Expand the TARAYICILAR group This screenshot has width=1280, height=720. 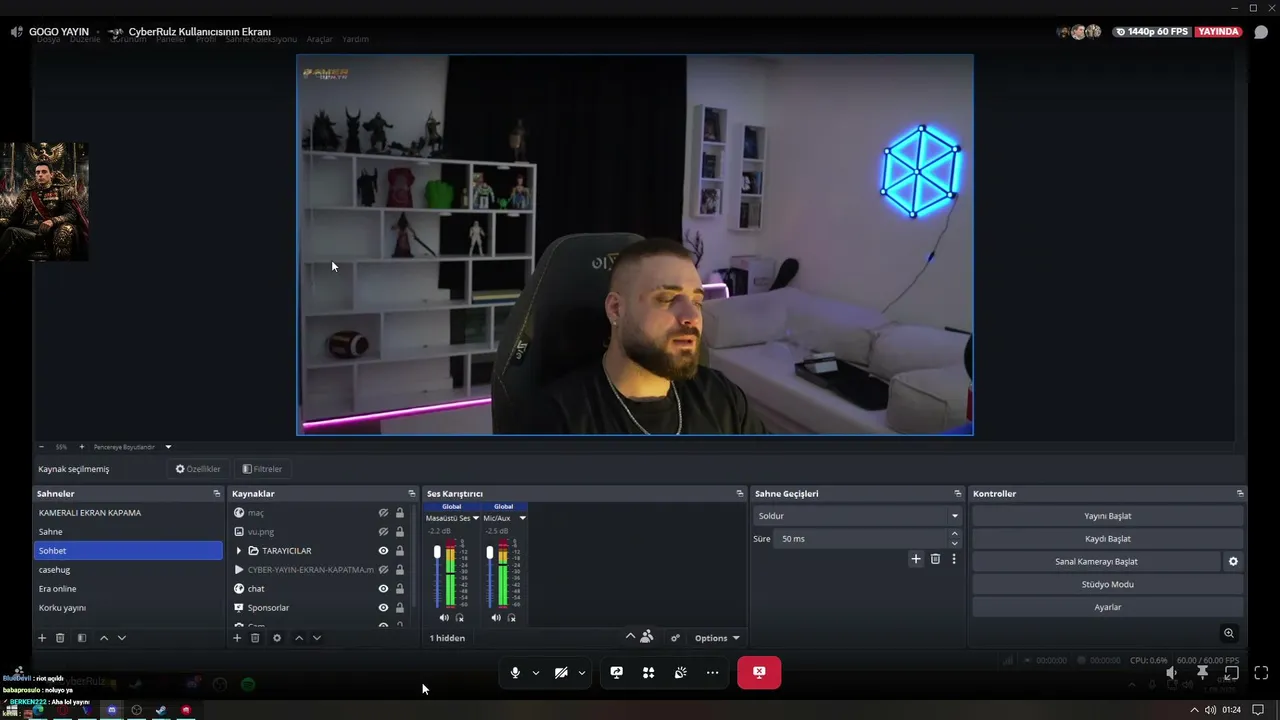238,551
